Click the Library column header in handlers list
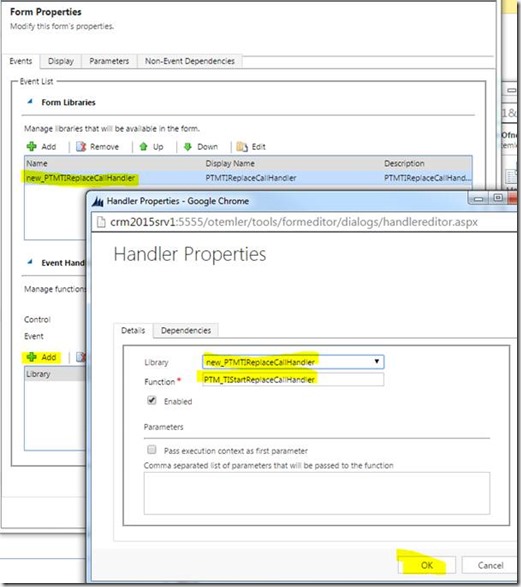Image resolution: width=521 pixels, height=587 pixels. (38, 374)
